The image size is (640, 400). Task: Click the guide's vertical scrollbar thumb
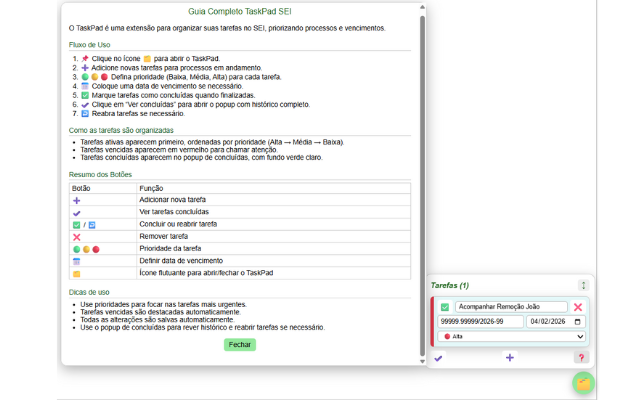[x=422, y=186]
